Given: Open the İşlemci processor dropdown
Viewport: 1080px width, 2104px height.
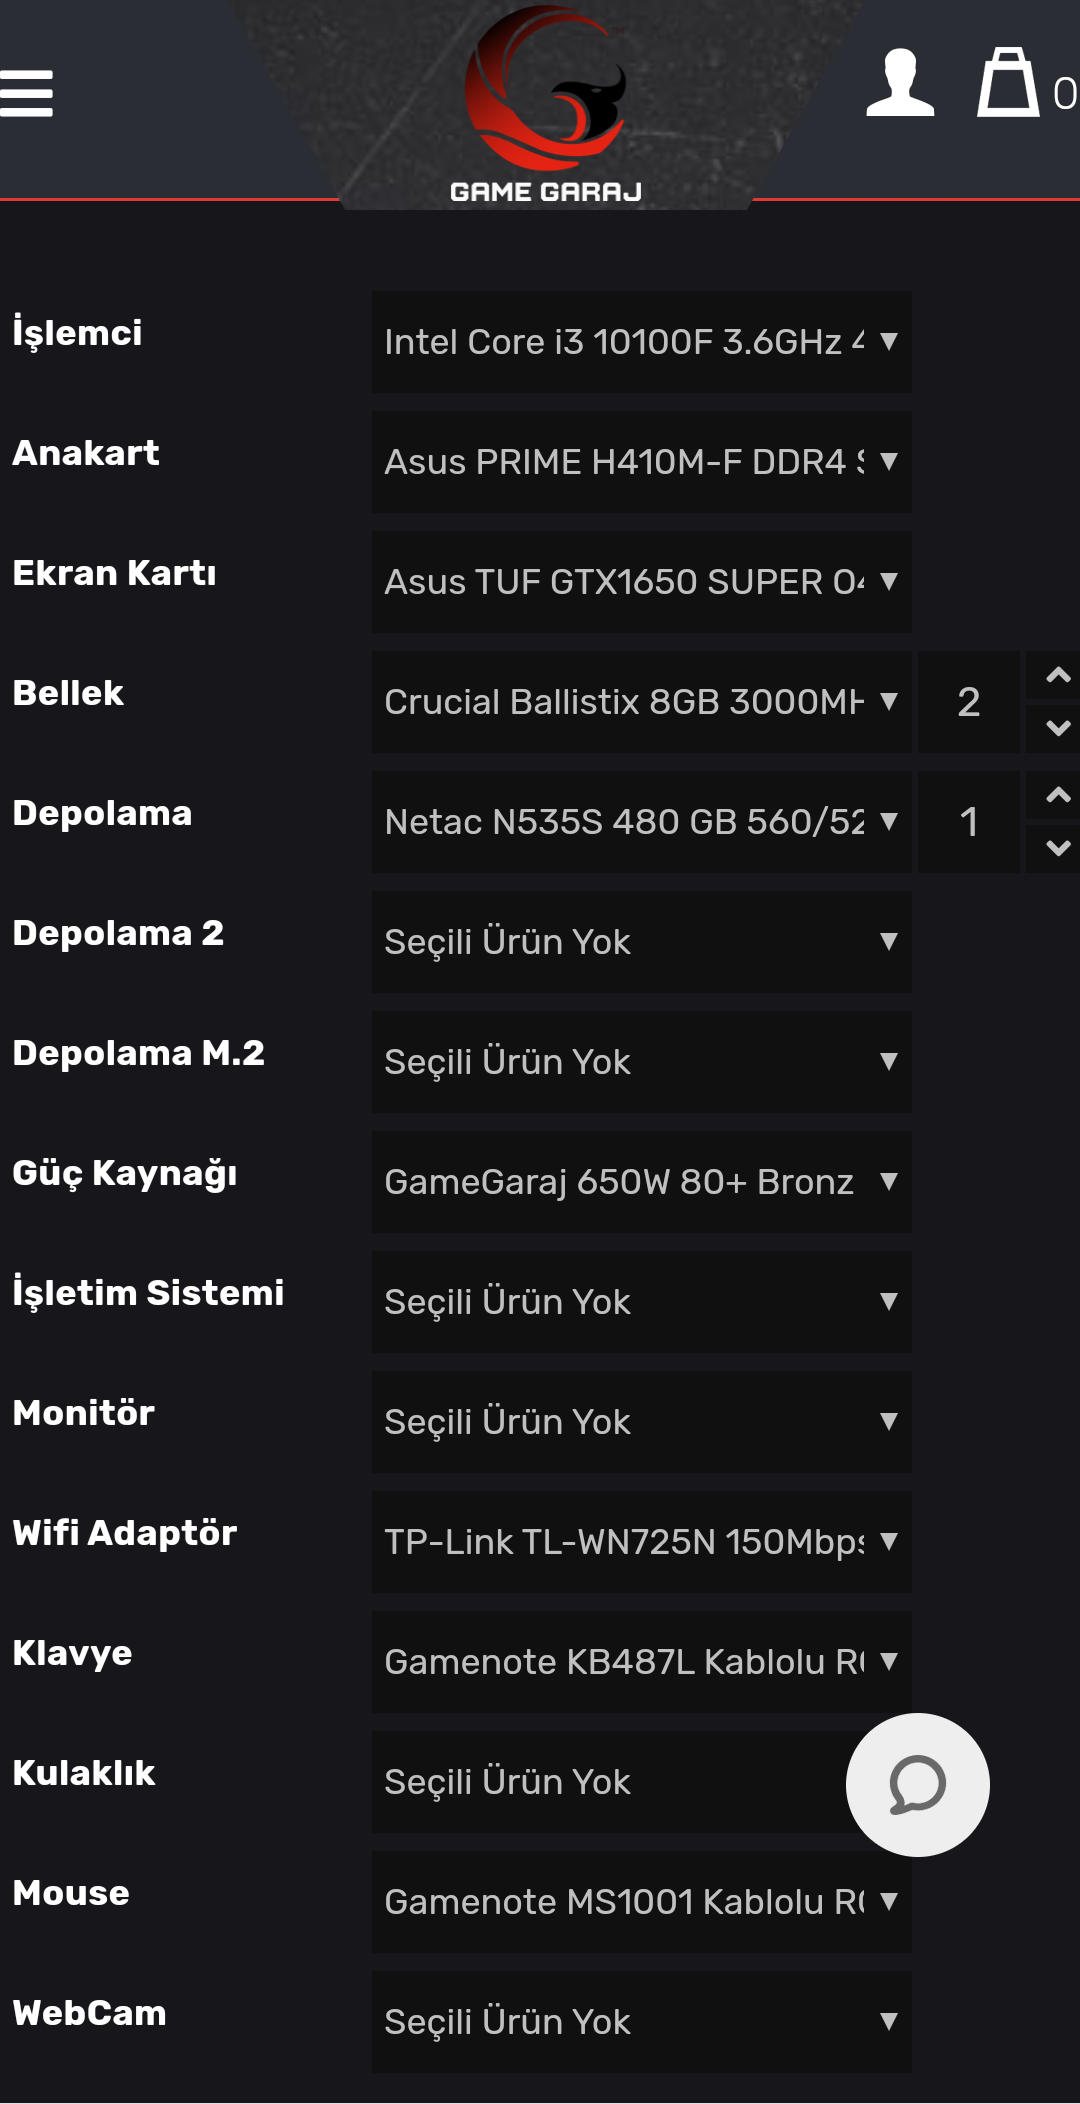Looking at the screenshot, I should [x=640, y=341].
